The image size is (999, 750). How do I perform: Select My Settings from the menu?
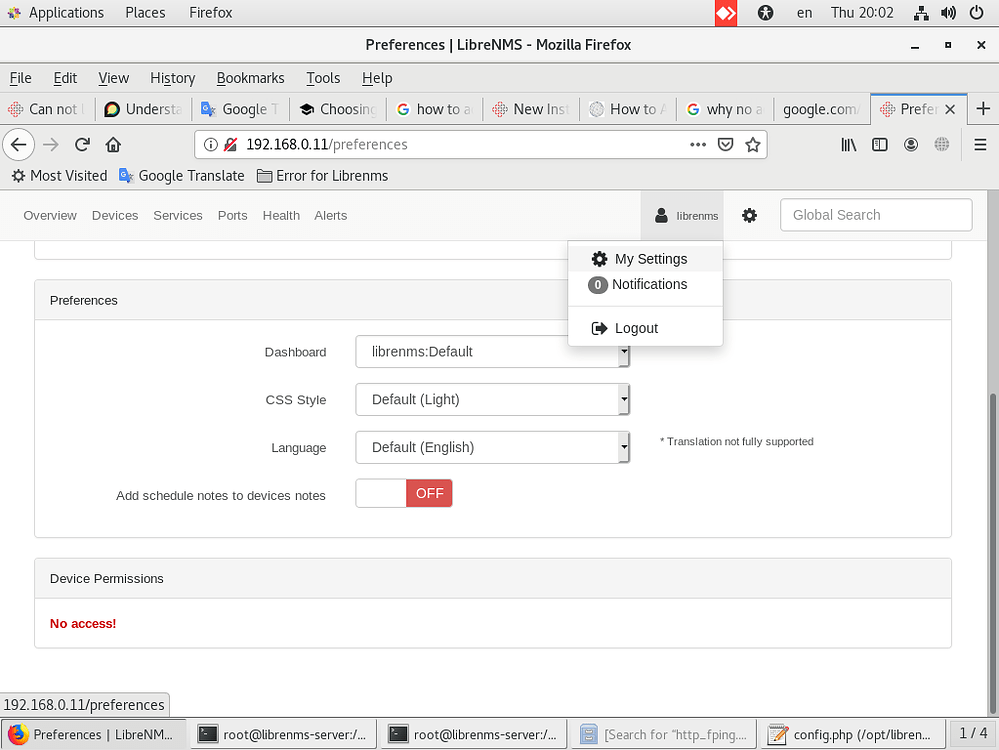(650, 258)
